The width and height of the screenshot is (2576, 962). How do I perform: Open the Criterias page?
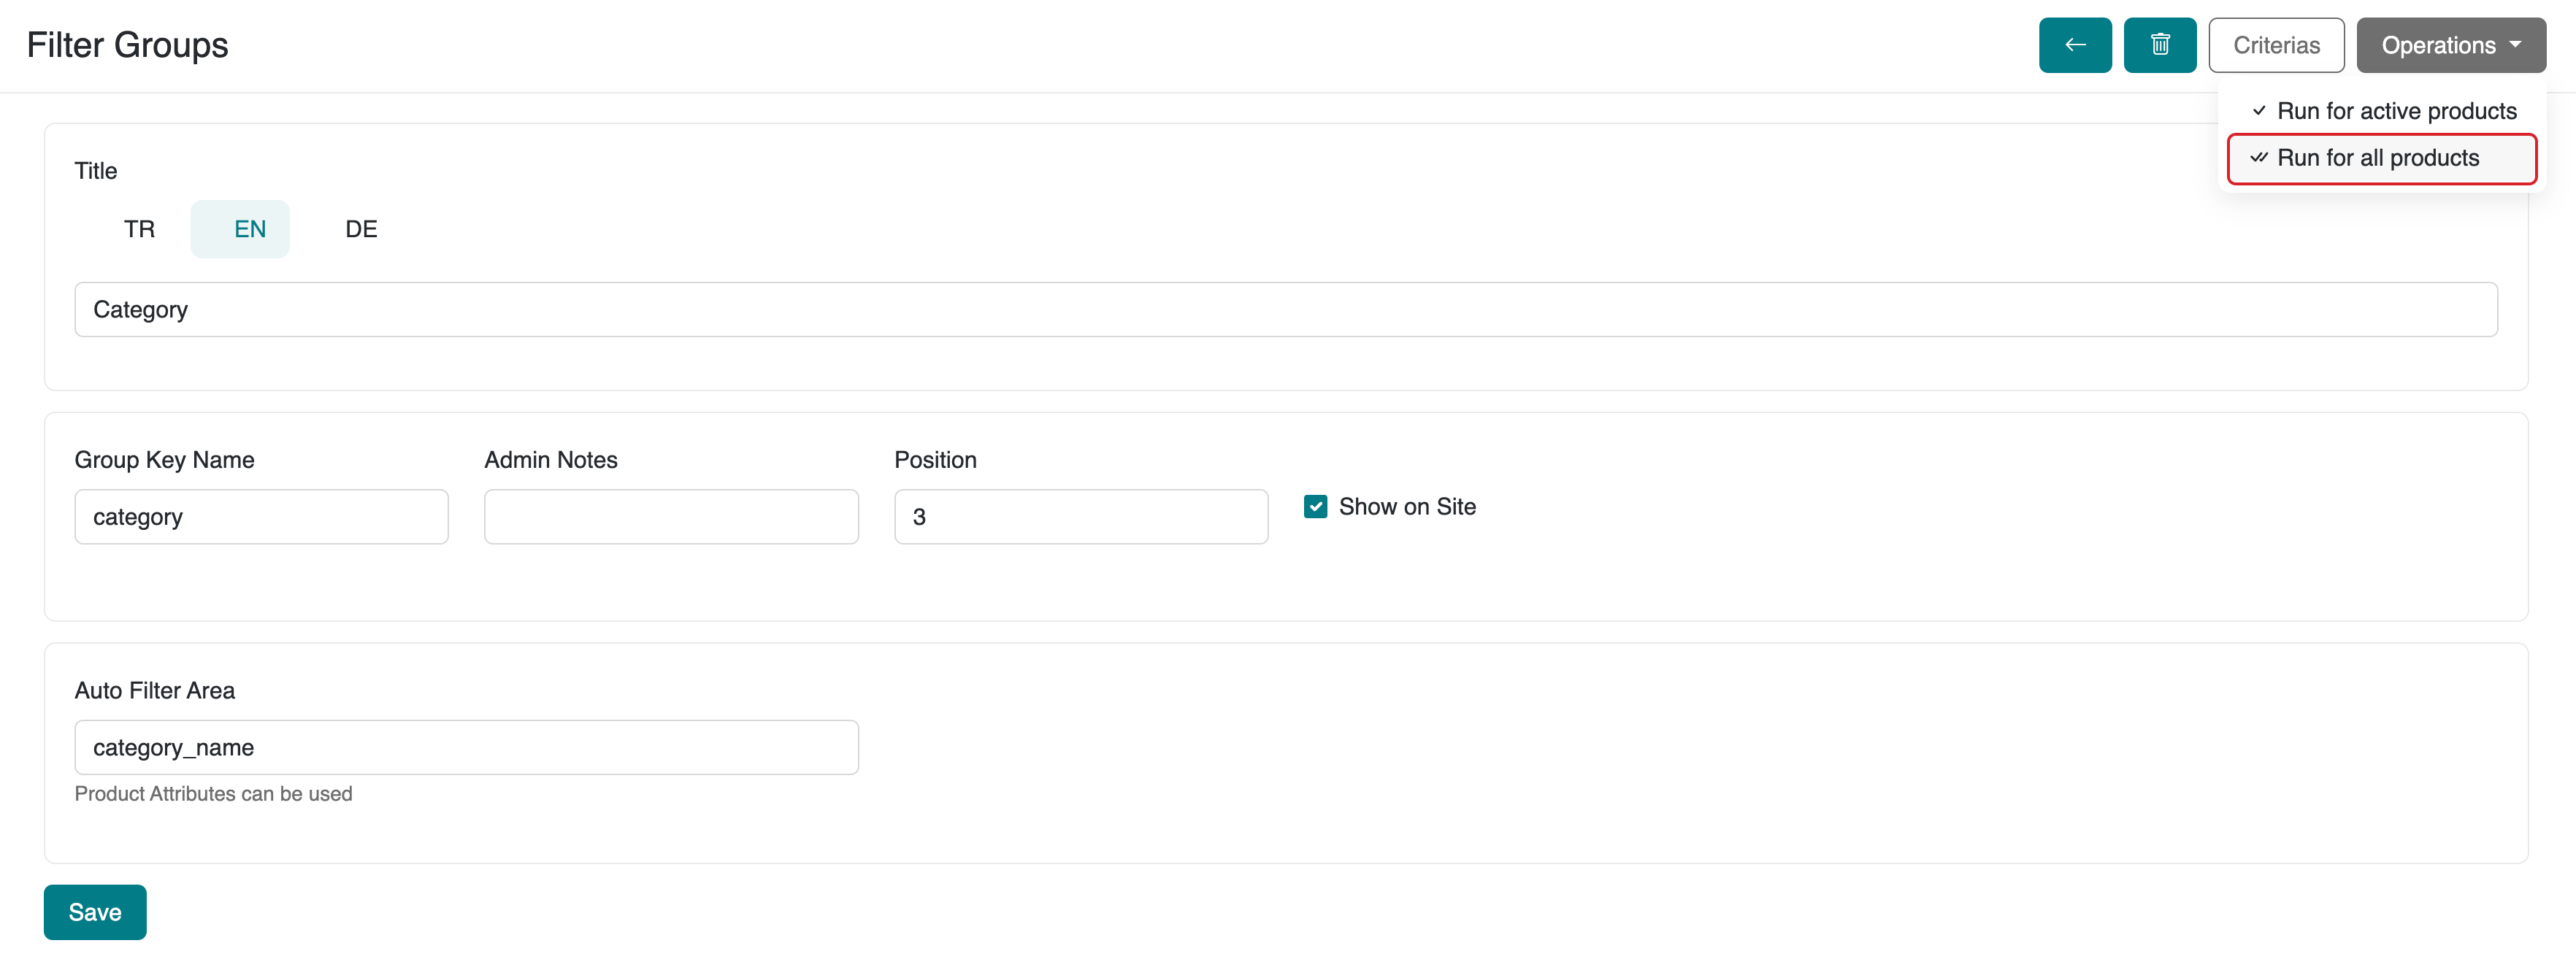click(2275, 45)
